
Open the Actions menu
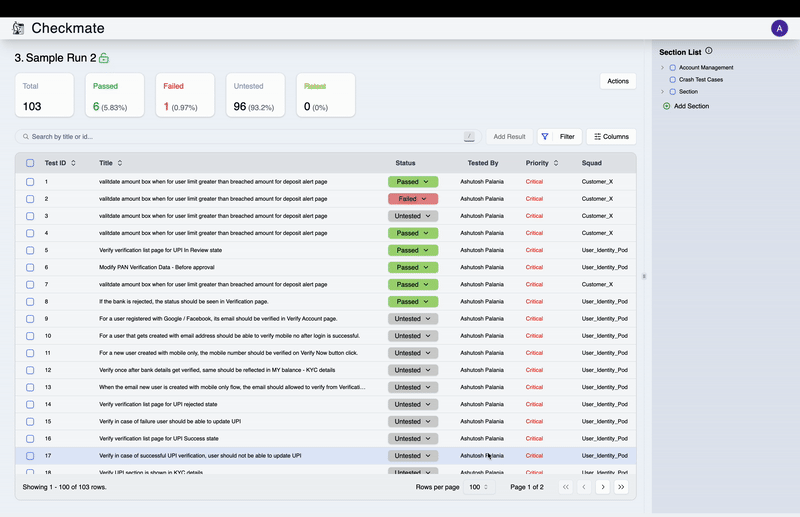tap(617, 81)
